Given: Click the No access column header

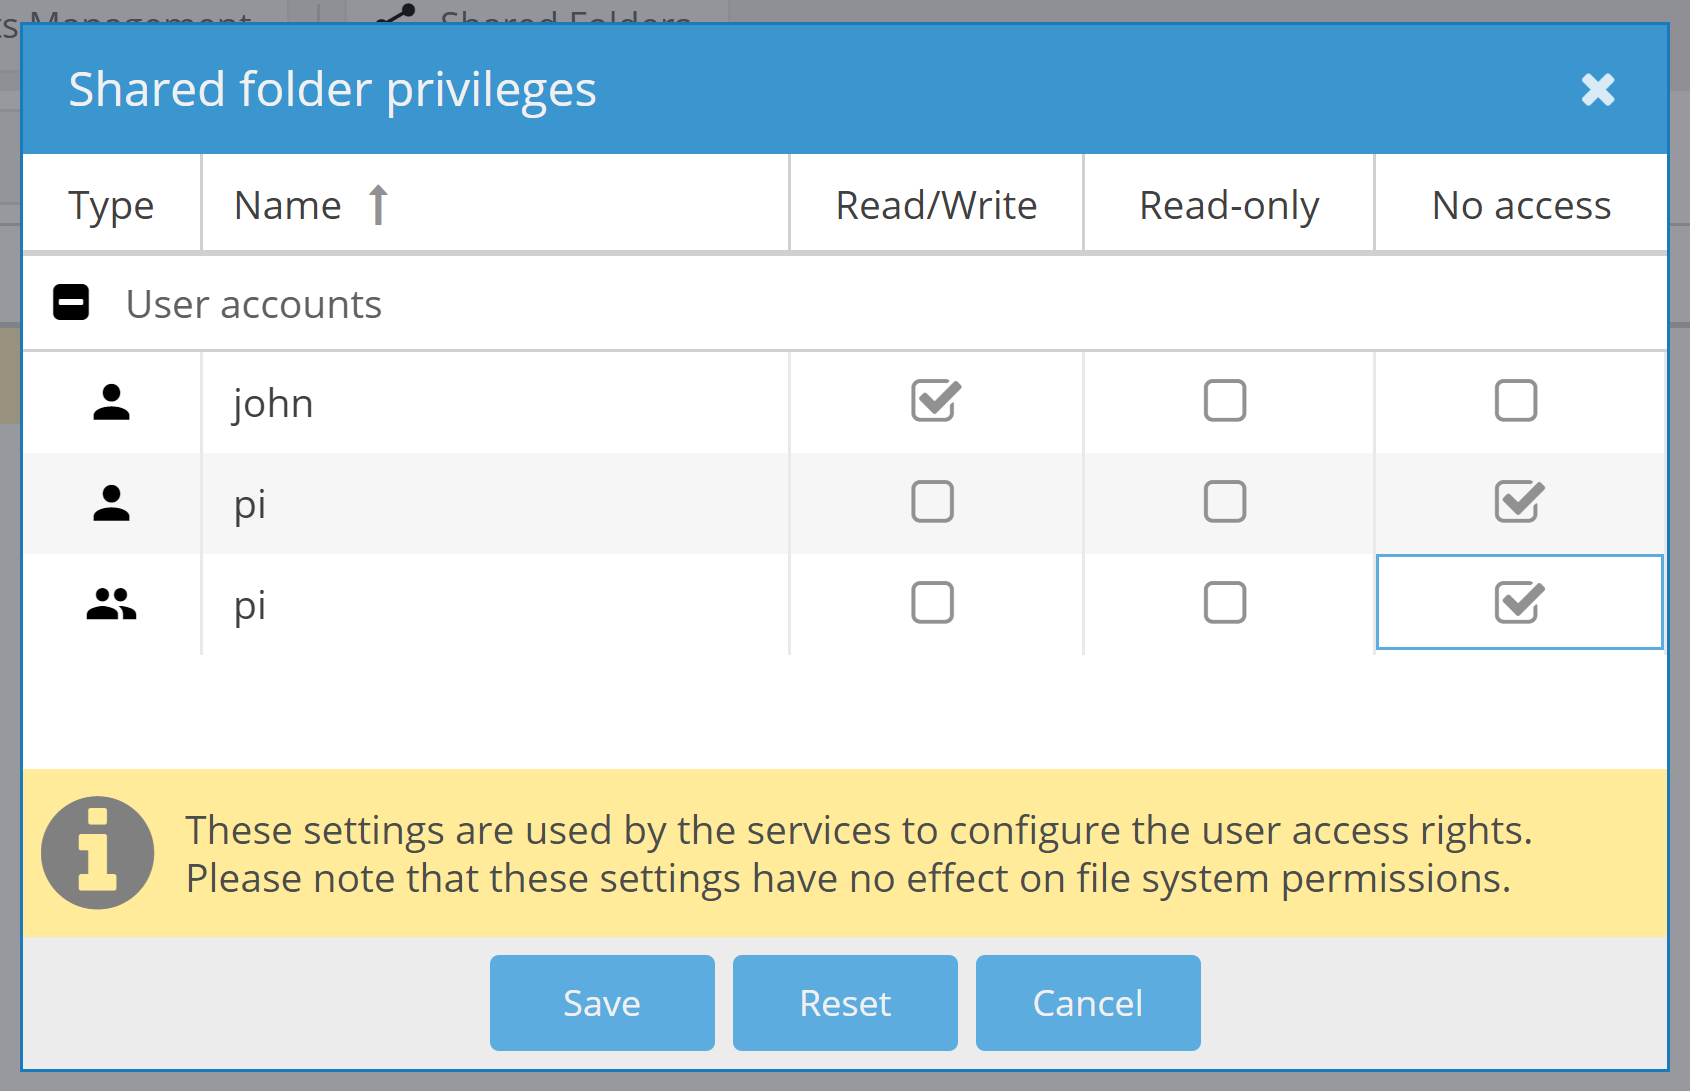Looking at the screenshot, I should [1521, 203].
